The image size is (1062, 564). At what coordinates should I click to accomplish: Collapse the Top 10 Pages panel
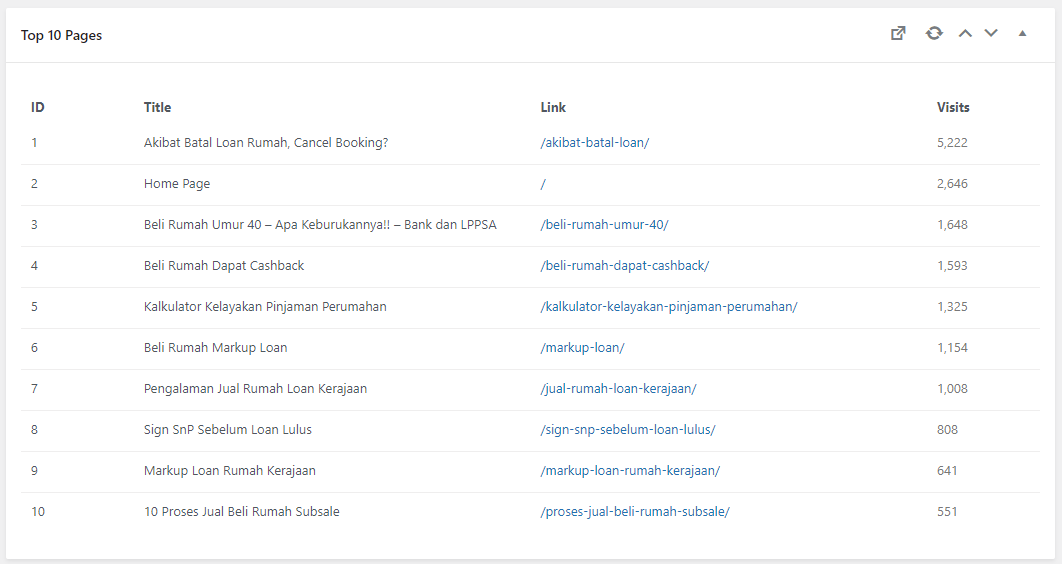(x=1022, y=33)
